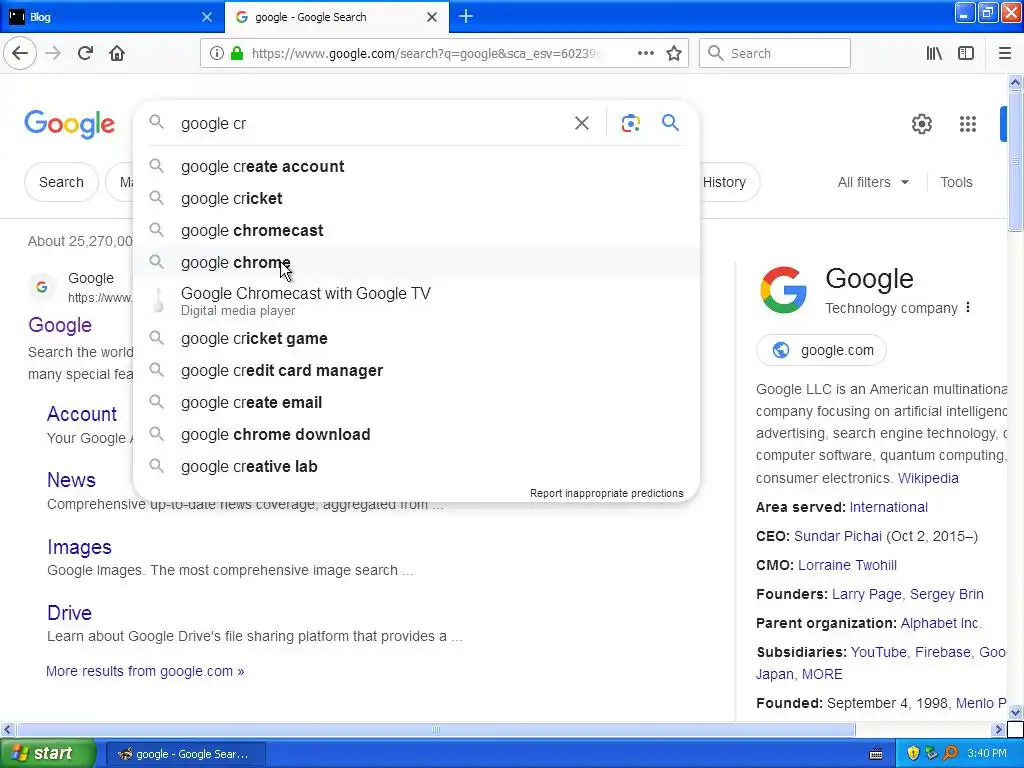Clear the Google search box text
The height and width of the screenshot is (768, 1024).
(581, 123)
